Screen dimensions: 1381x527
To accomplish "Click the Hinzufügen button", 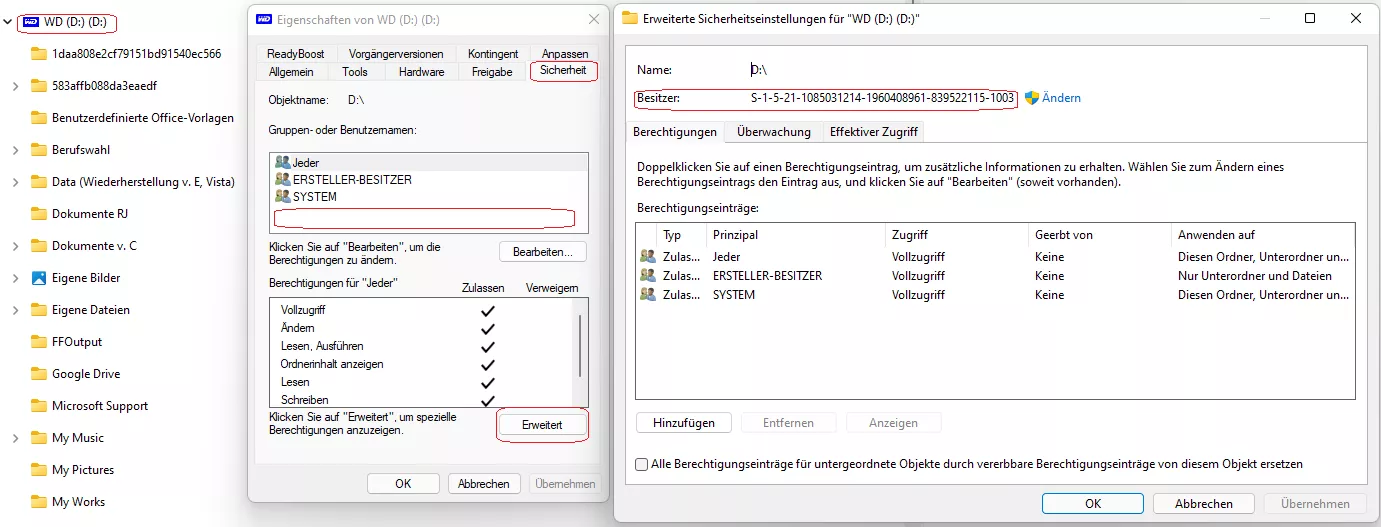I will [x=684, y=423].
